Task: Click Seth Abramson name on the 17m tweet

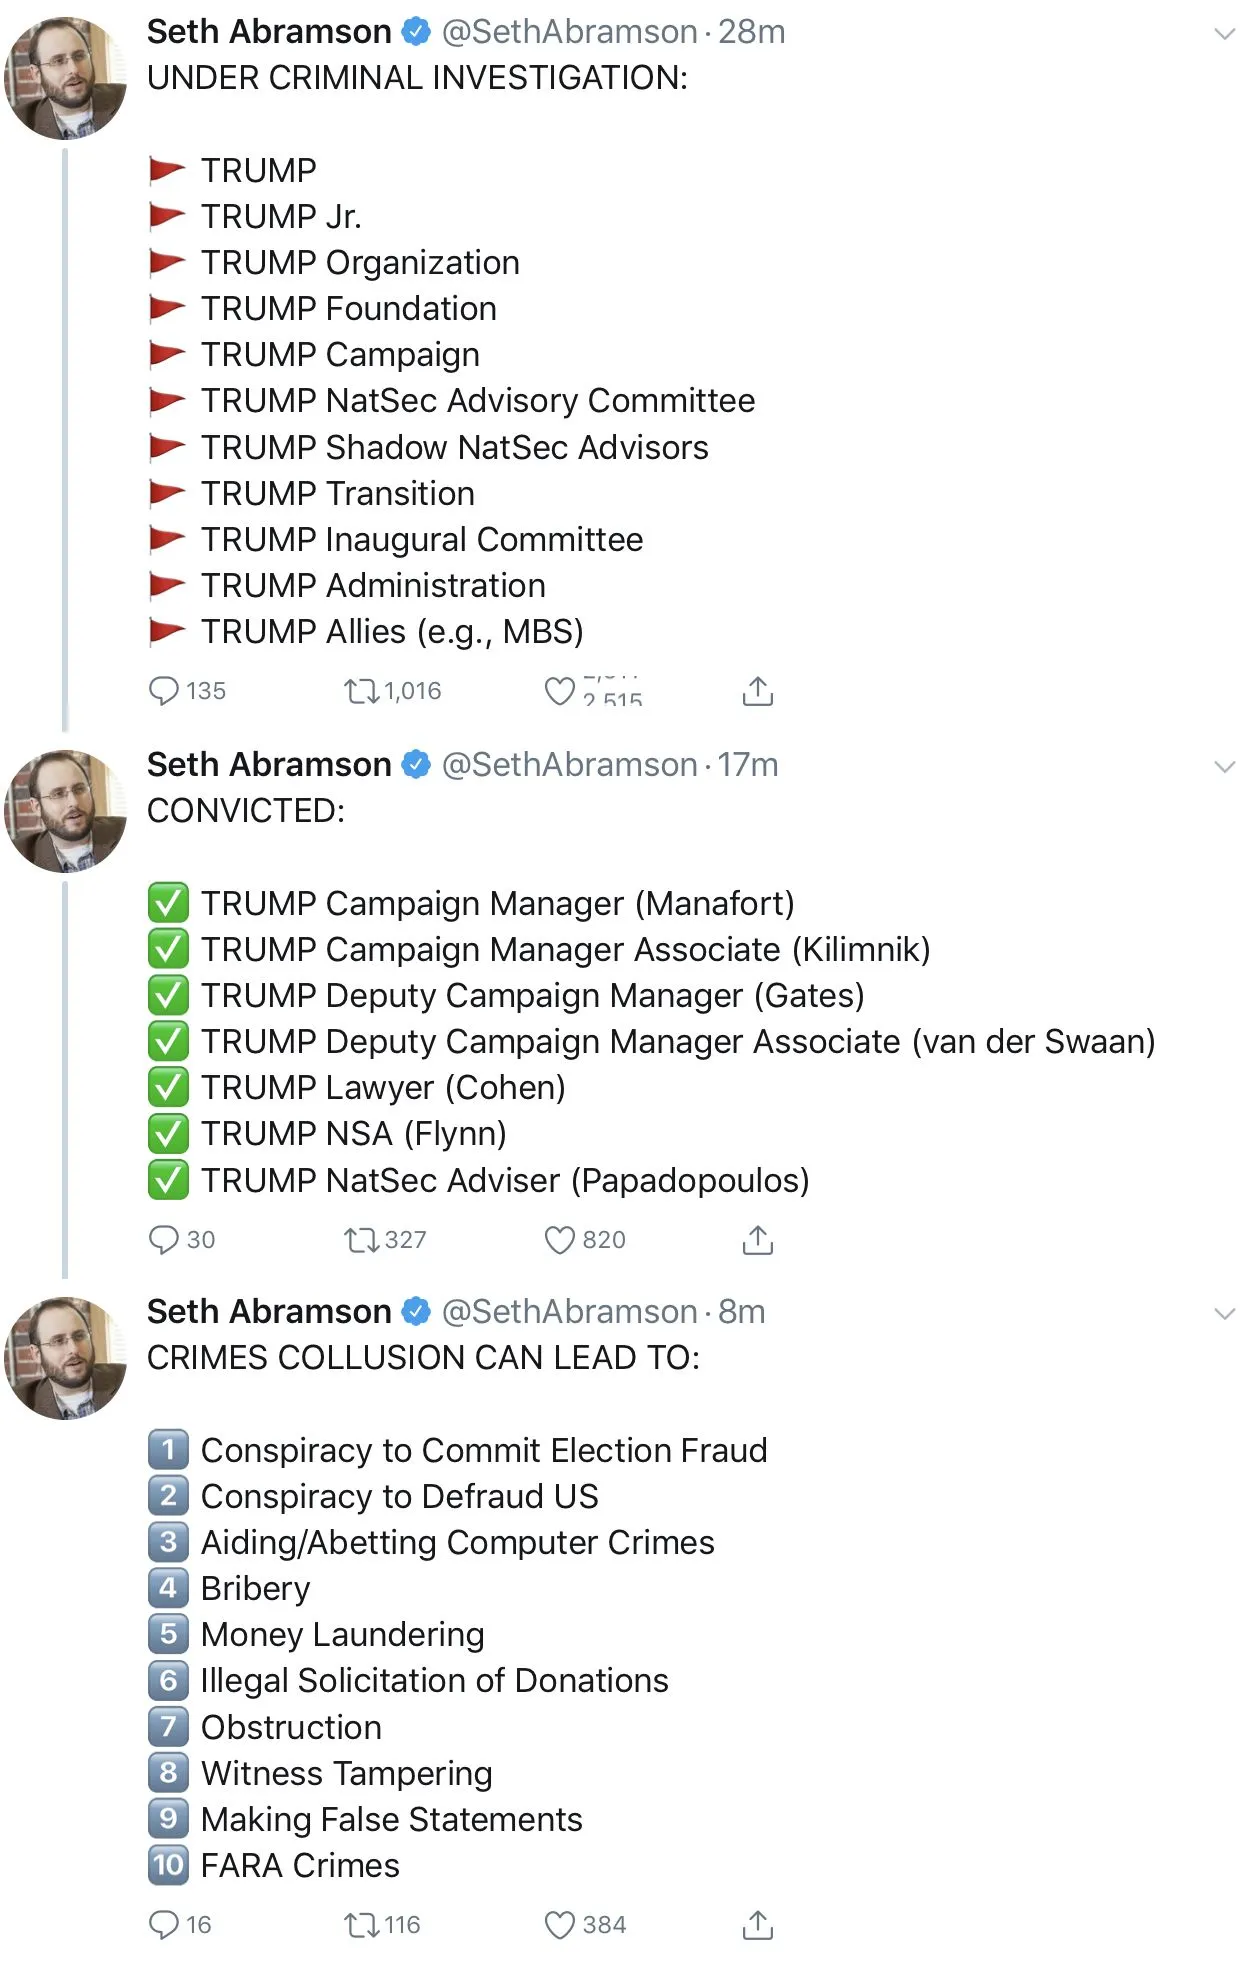Action: pyautogui.click(x=269, y=765)
